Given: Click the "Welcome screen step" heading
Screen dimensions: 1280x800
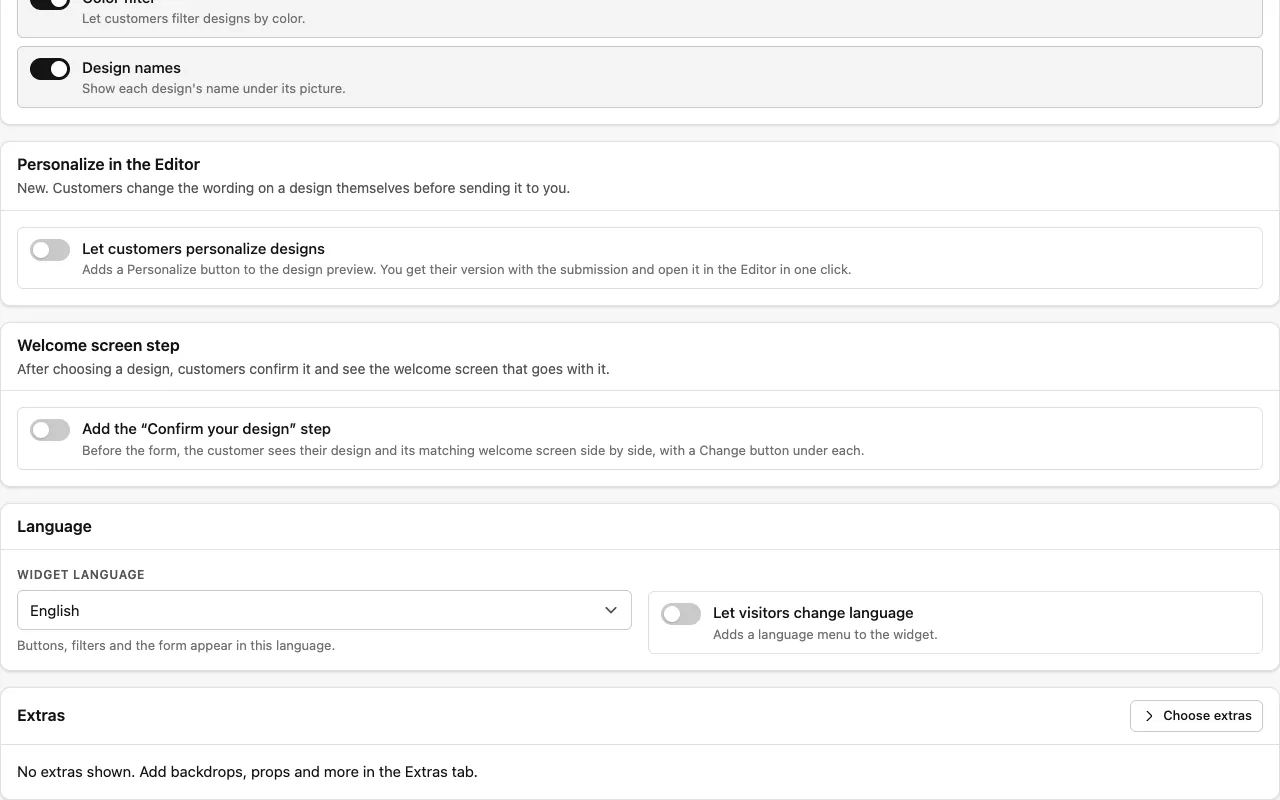Looking at the screenshot, I should tap(98, 345).
